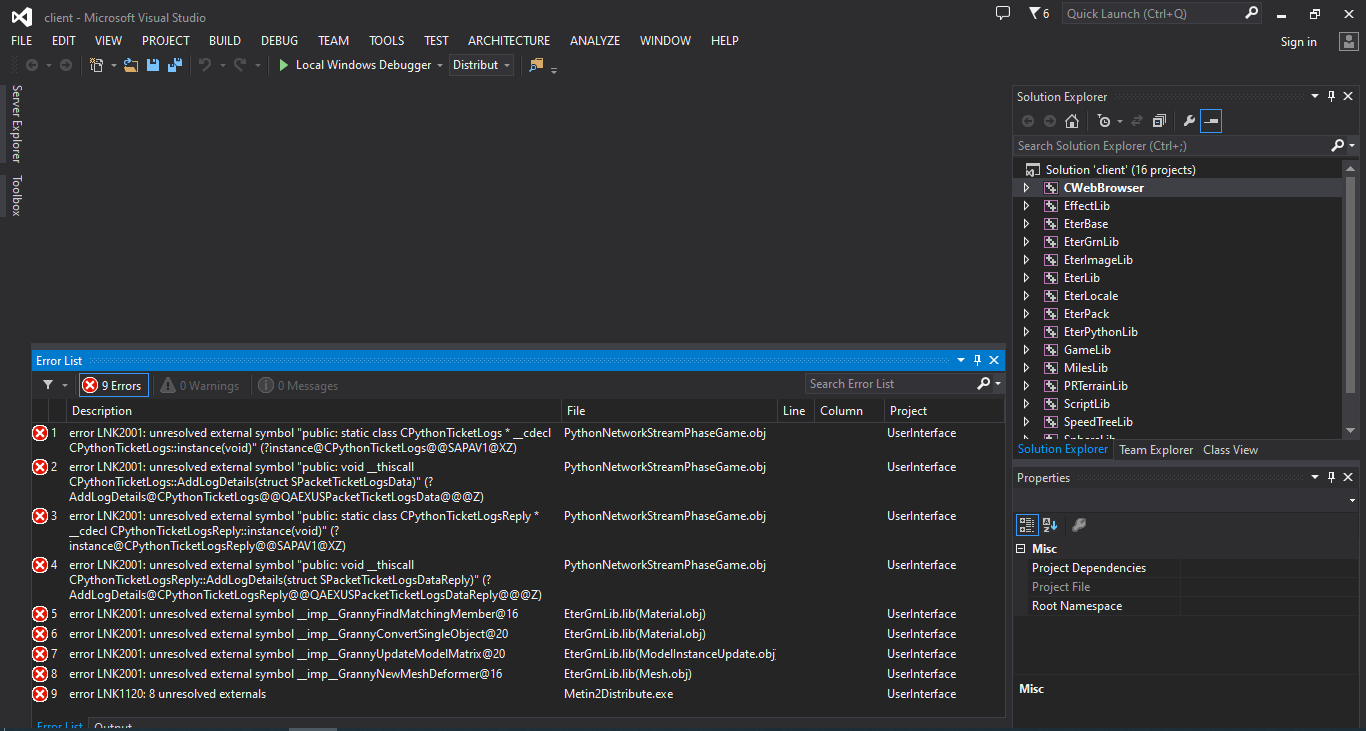Expand the CWebBrowser project node
Image resolution: width=1366 pixels, height=731 pixels.
click(1026, 188)
